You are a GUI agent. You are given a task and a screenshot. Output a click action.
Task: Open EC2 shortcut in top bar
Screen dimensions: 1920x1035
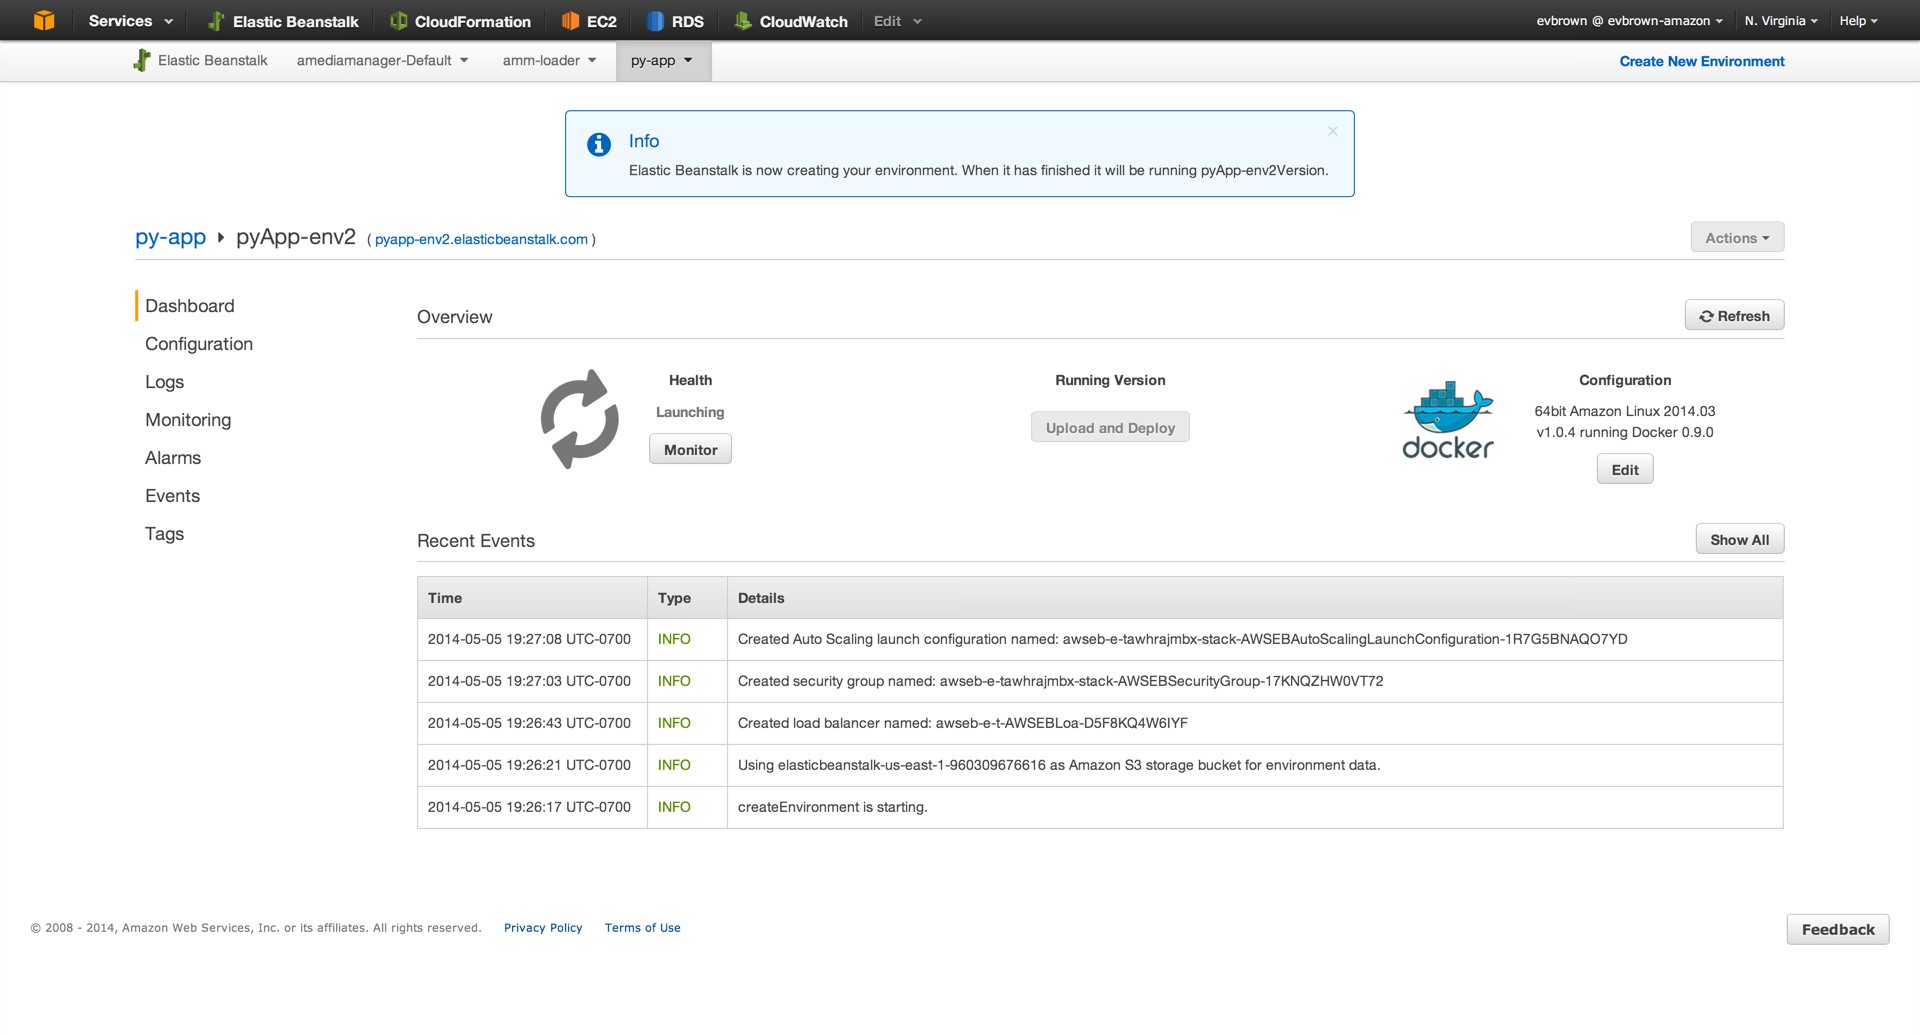click(588, 21)
